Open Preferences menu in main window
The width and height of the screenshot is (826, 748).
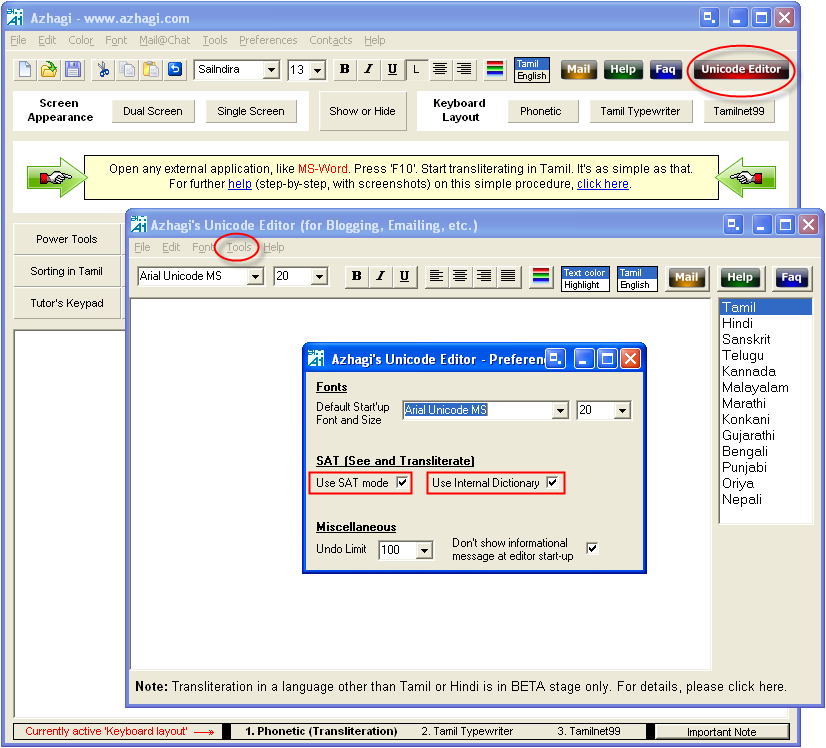click(x=268, y=41)
